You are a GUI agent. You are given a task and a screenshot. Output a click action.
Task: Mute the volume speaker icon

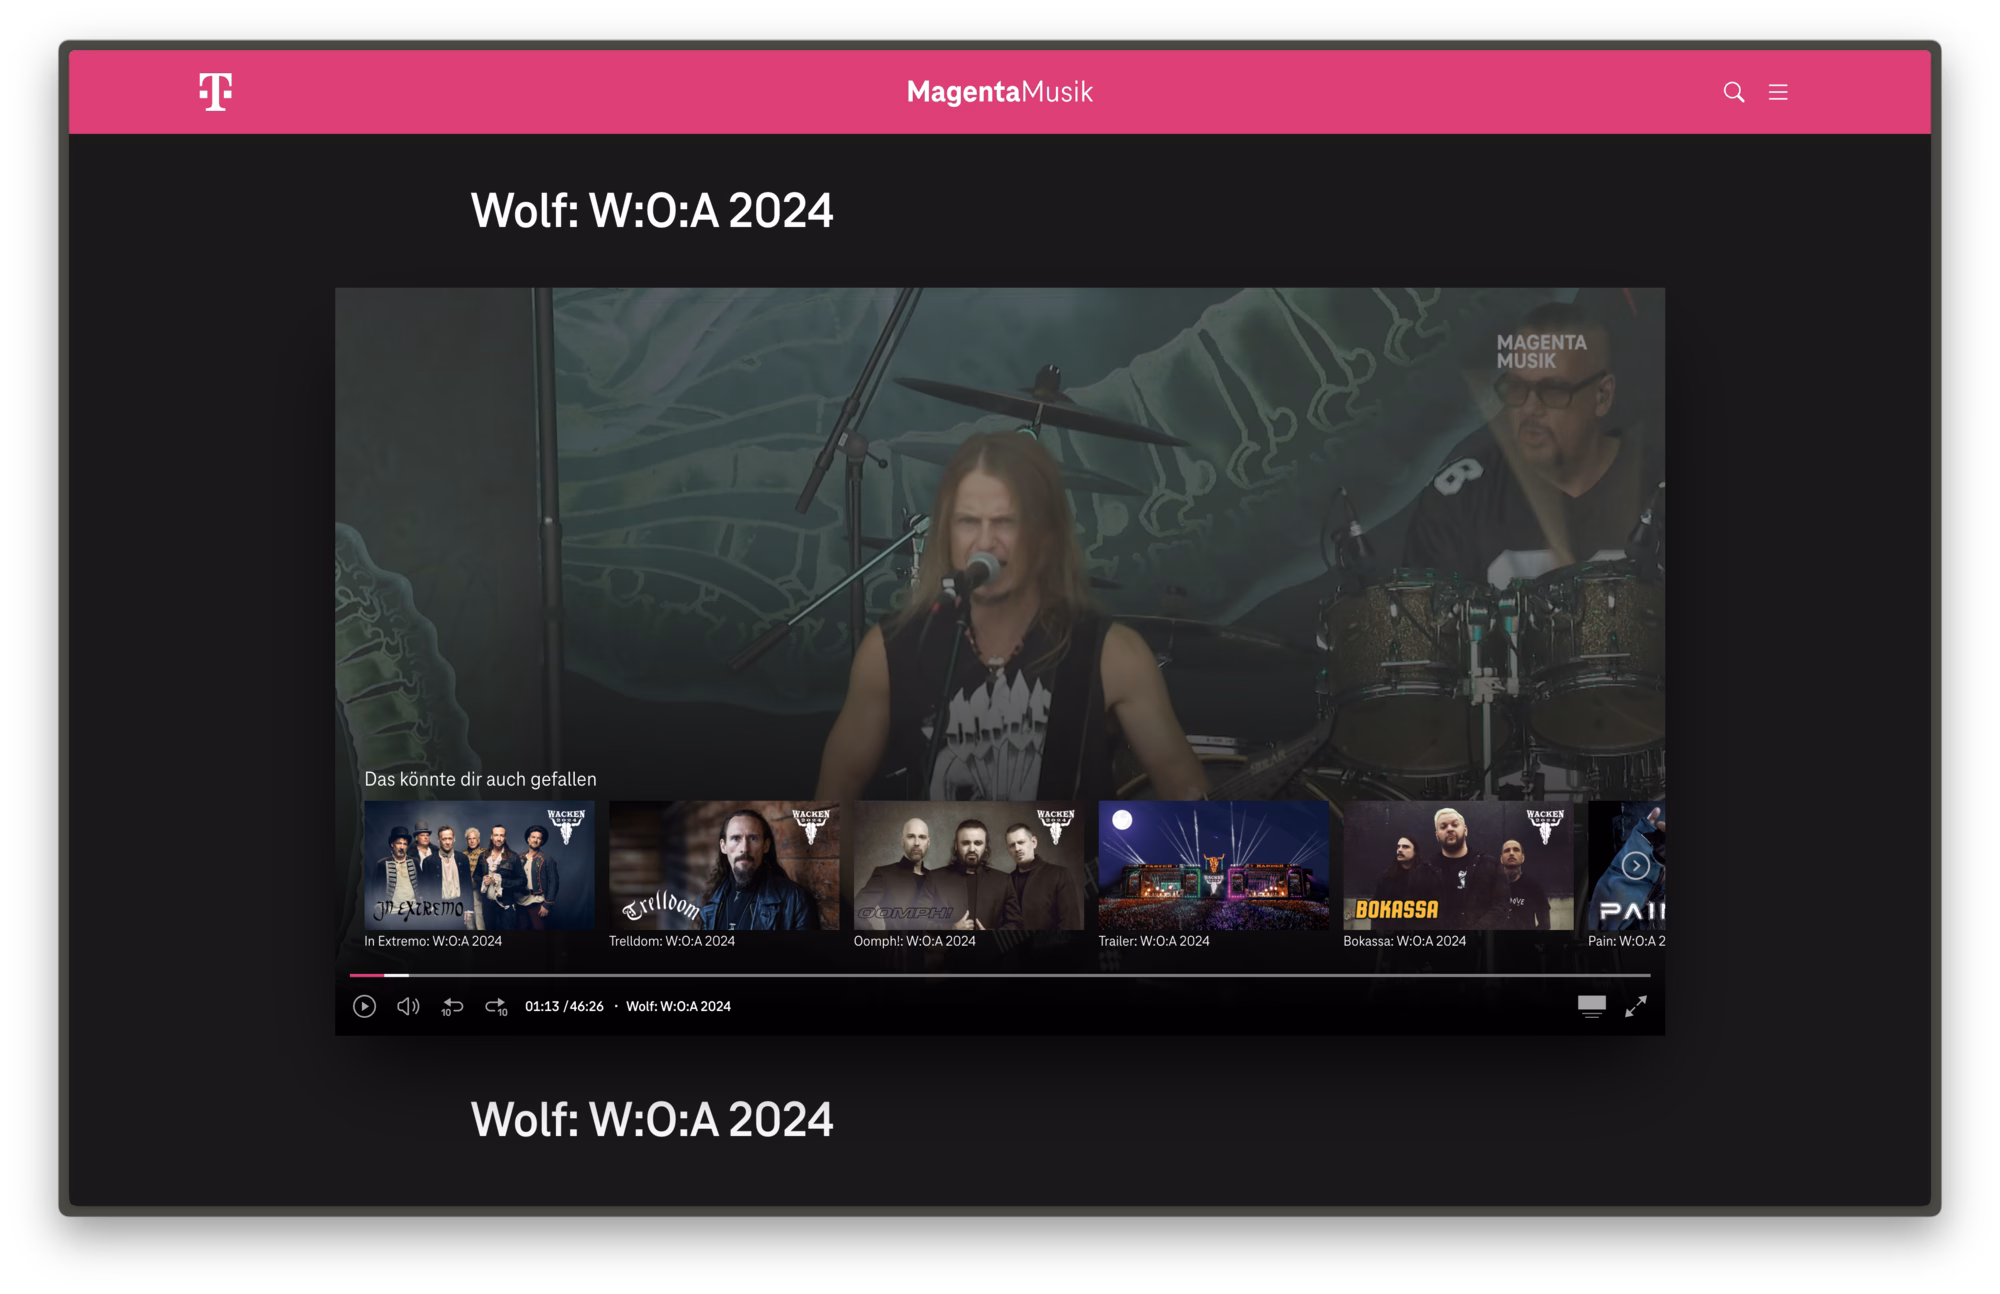408,1006
